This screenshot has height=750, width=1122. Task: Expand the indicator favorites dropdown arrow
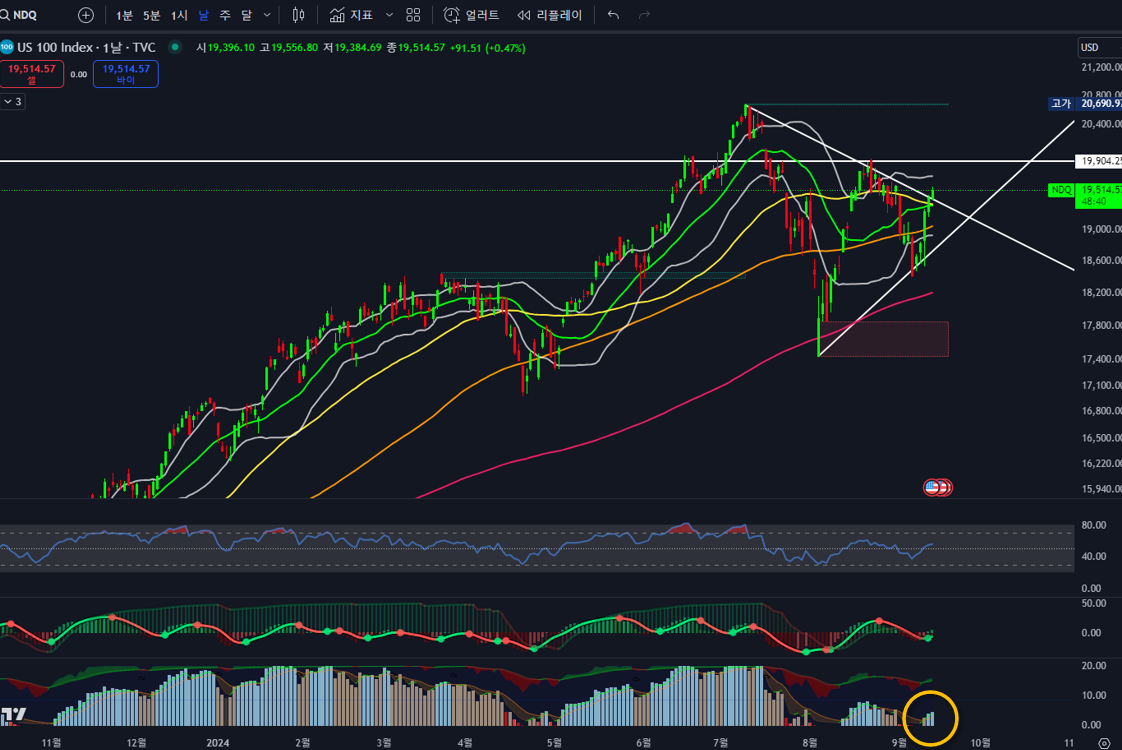(x=389, y=15)
